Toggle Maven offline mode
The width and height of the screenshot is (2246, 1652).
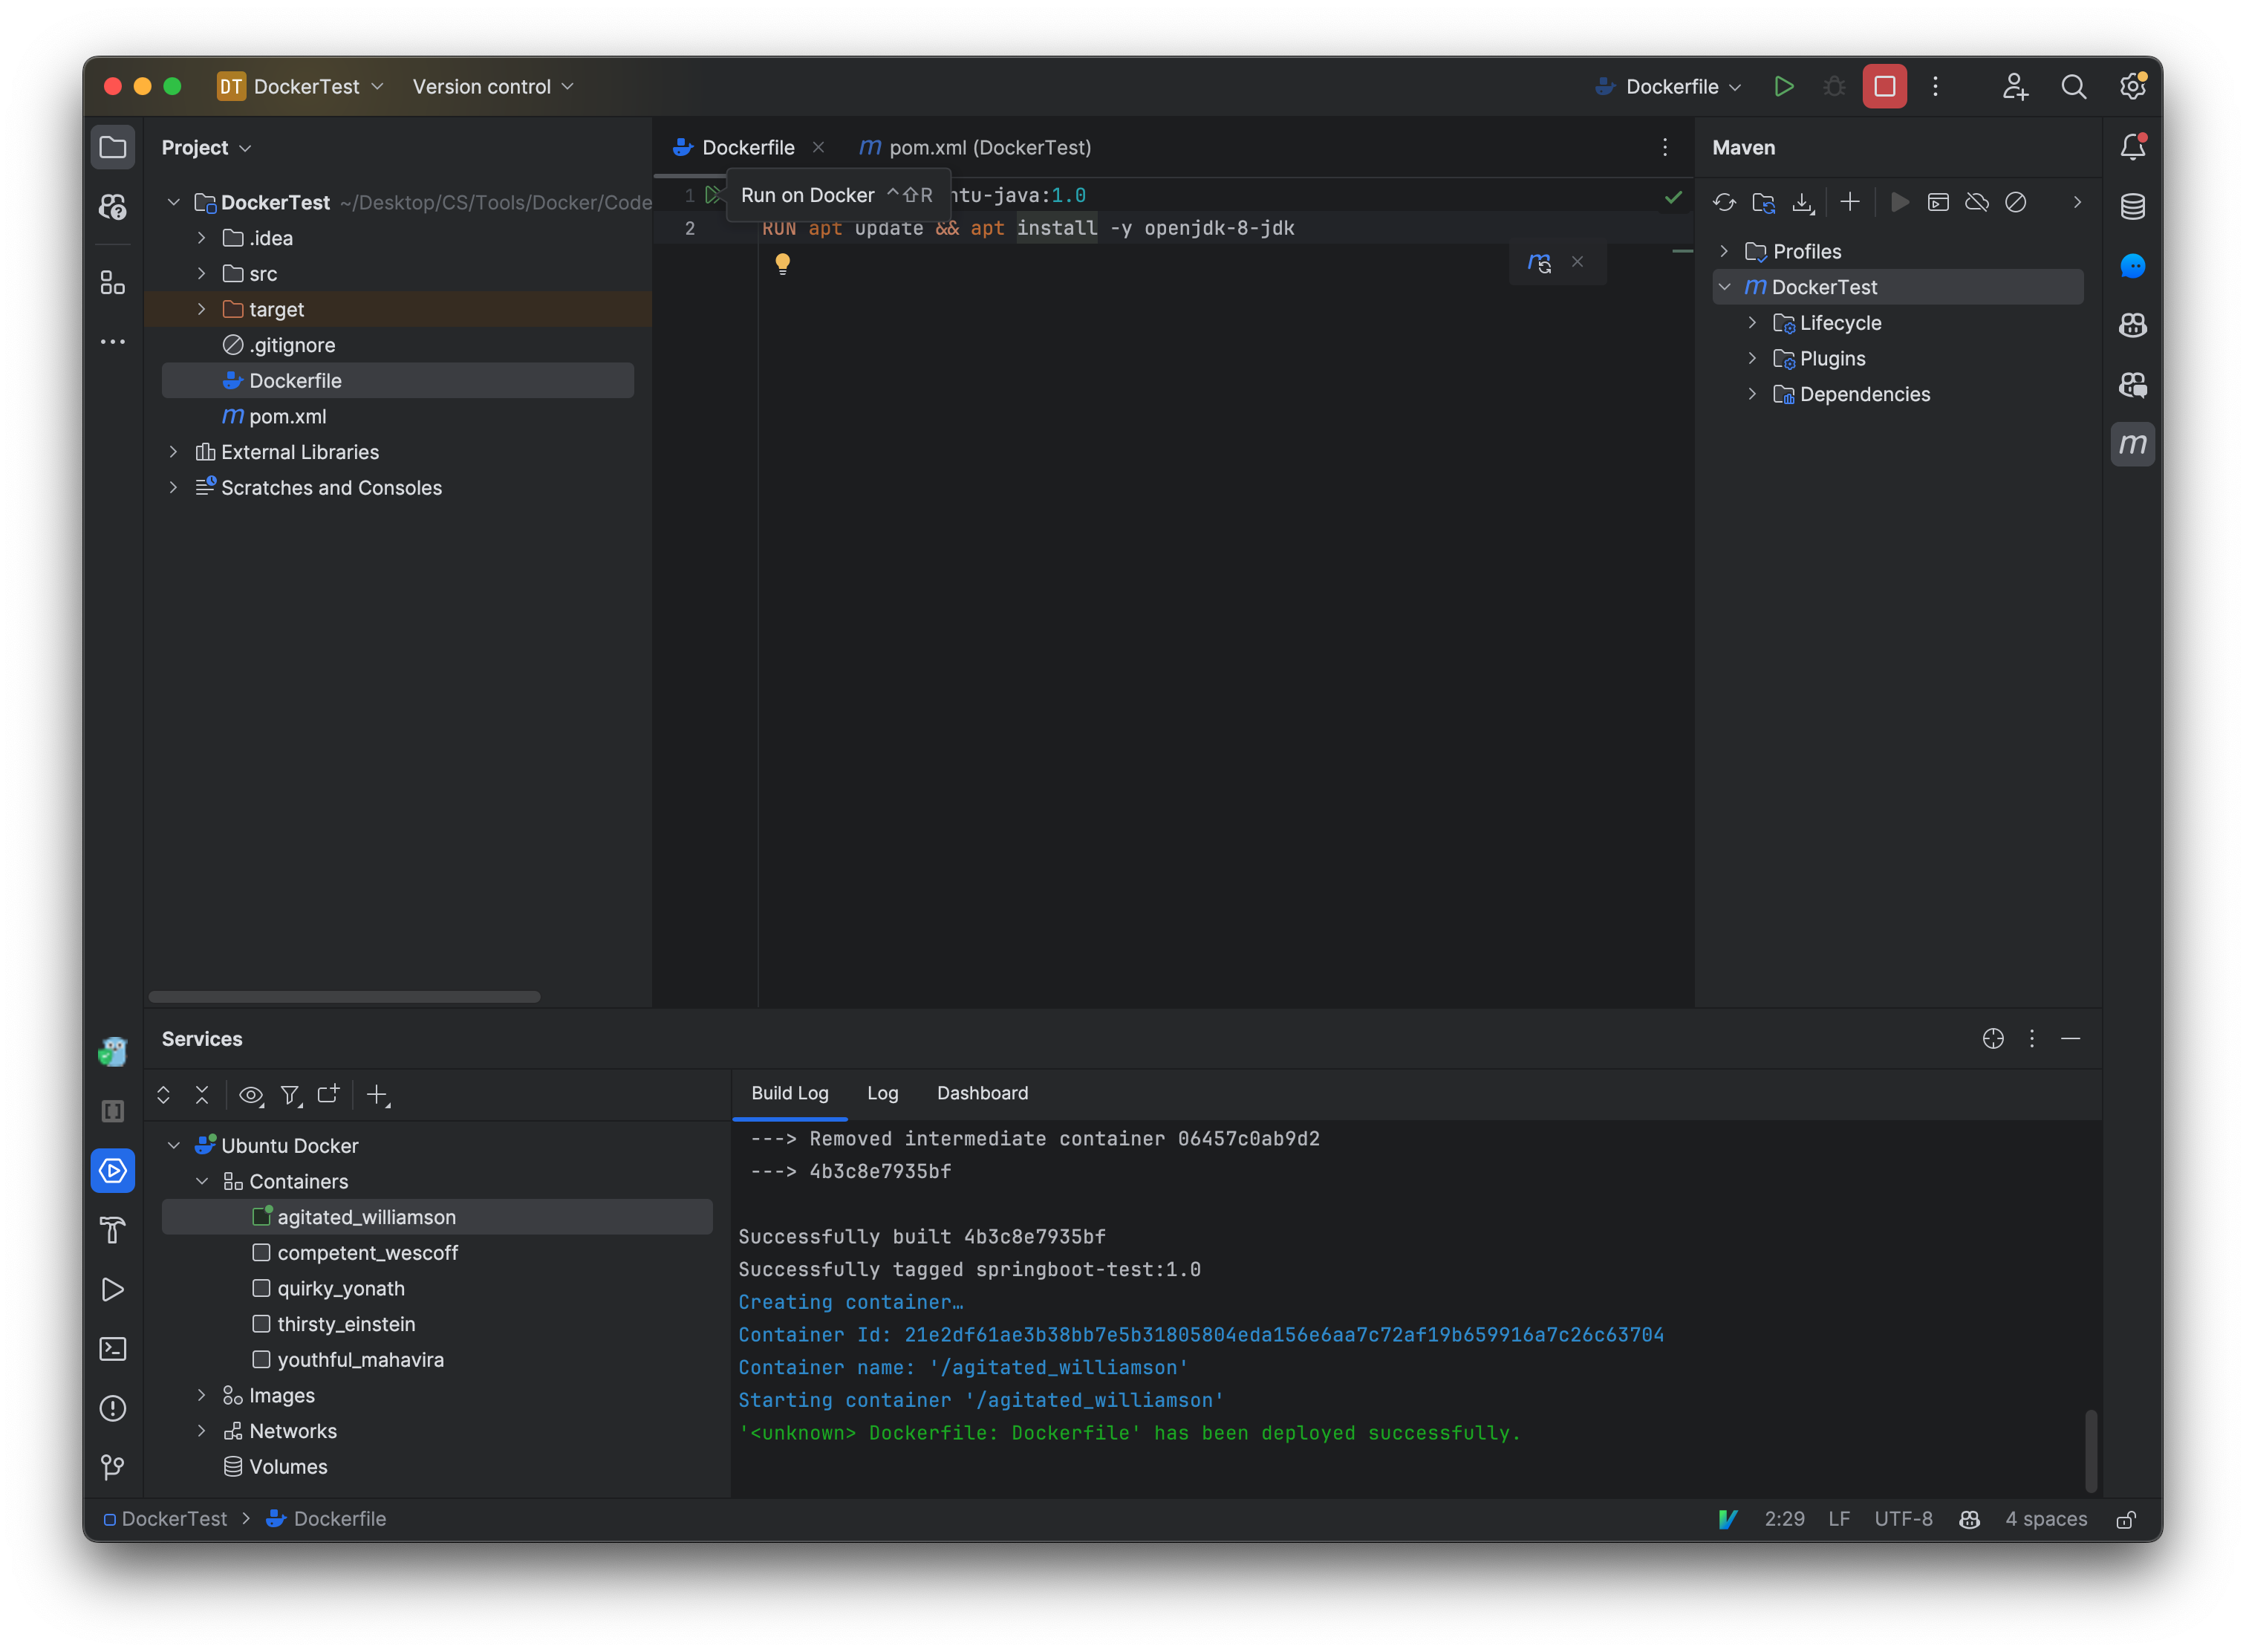pos(1977,203)
